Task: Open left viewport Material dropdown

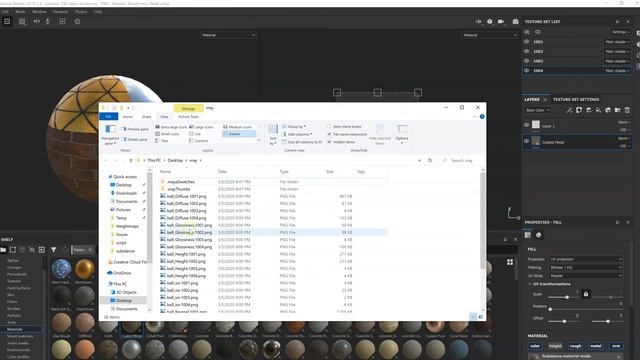Action: coord(228,35)
